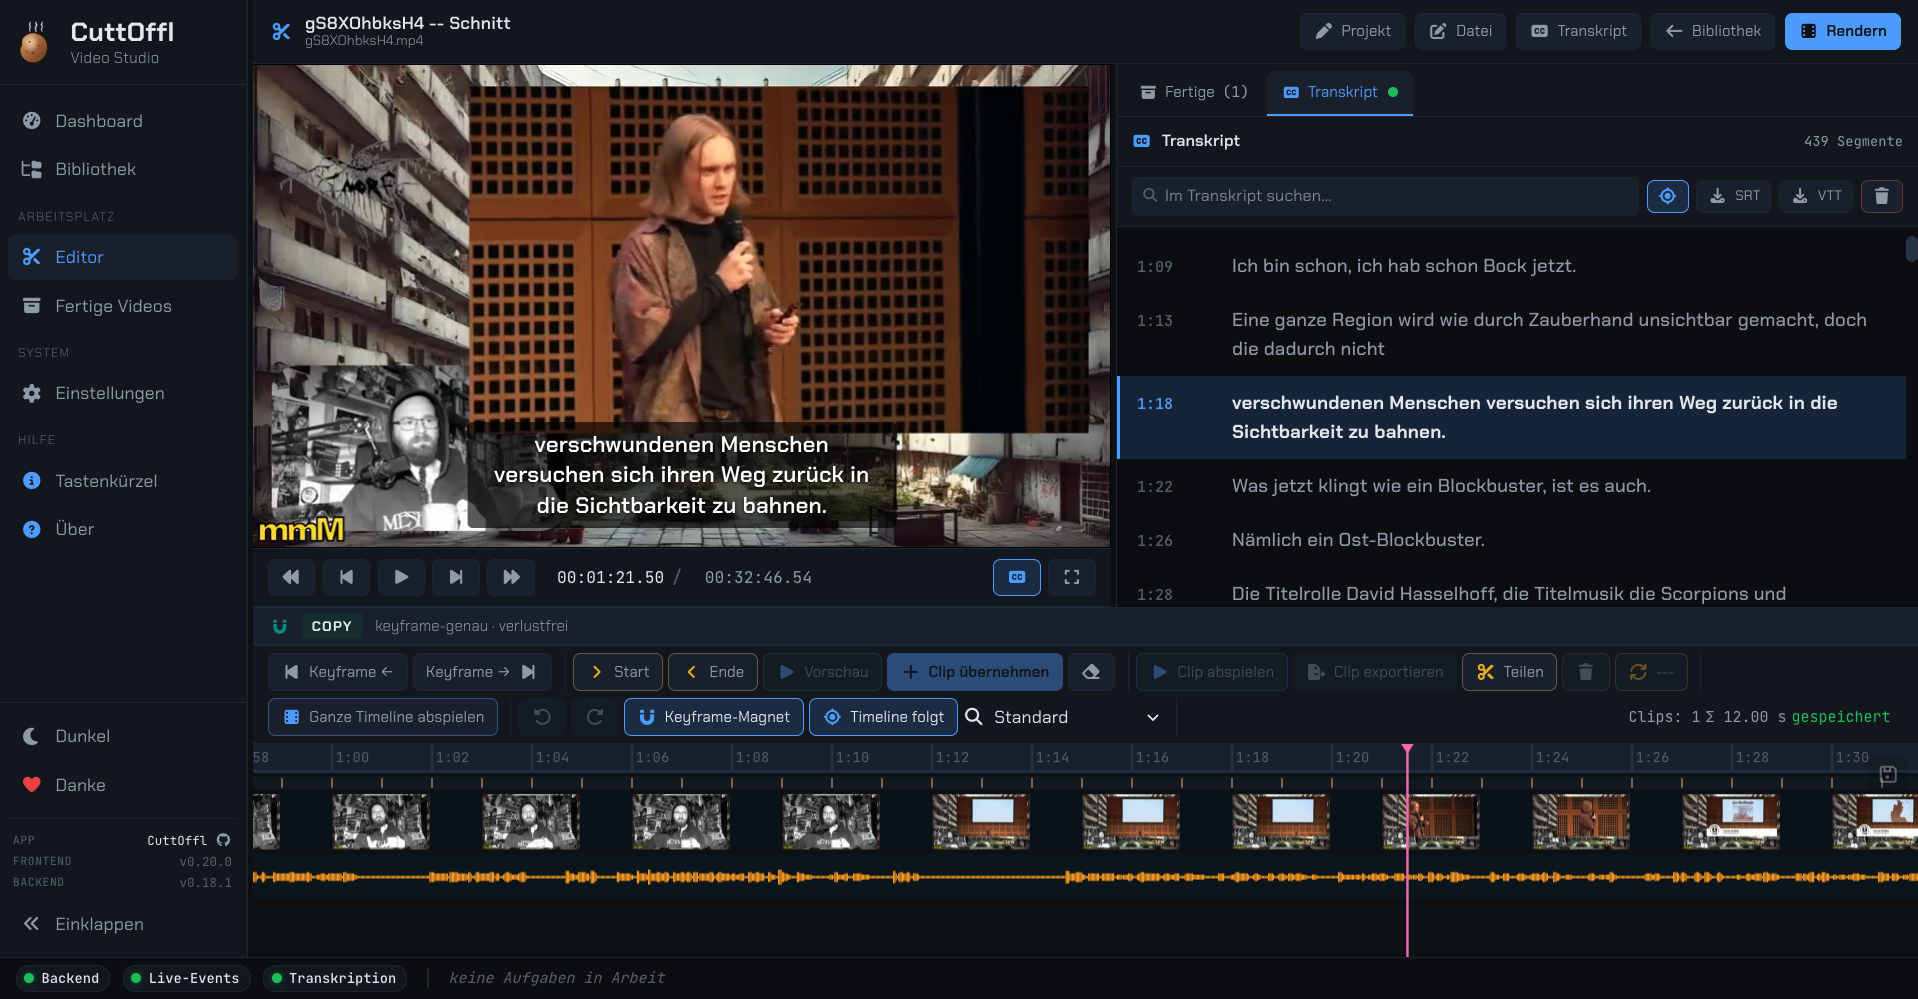Toggle the Keyframe-Magnet snapping
The width and height of the screenshot is (1918, 999).
pos(714,717)
